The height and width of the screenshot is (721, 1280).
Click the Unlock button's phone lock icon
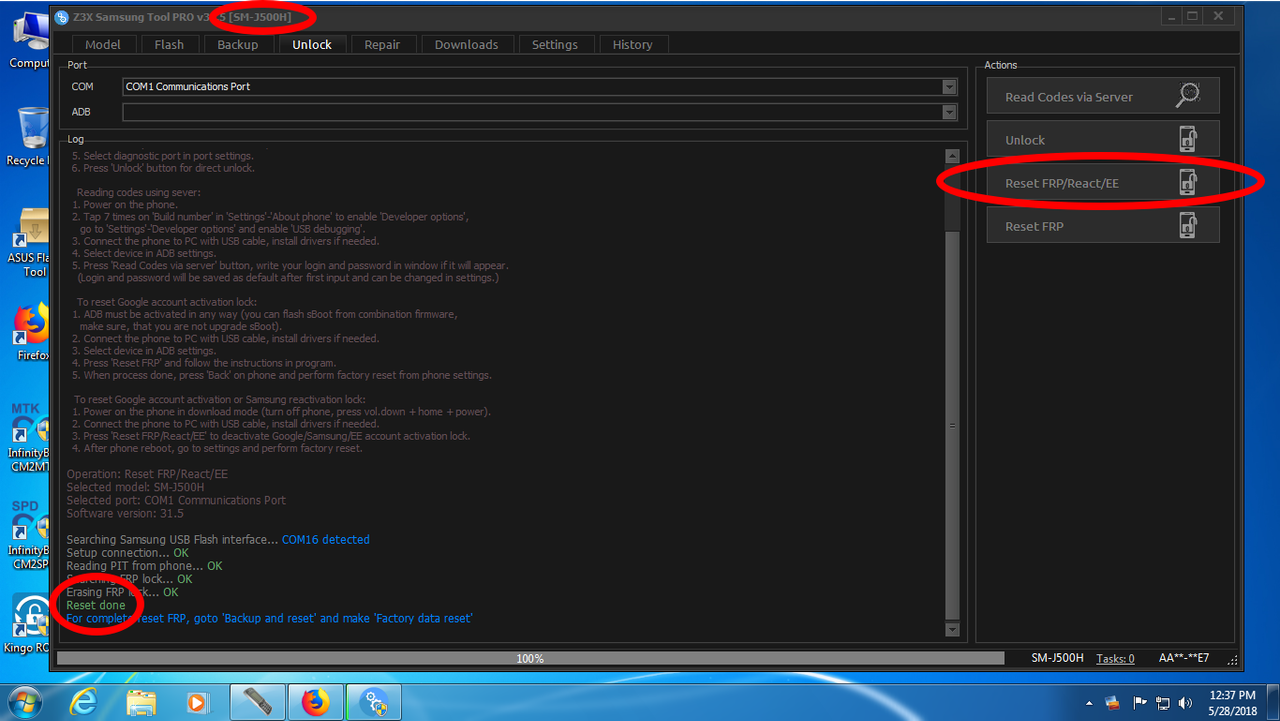tap(1188, 139)
